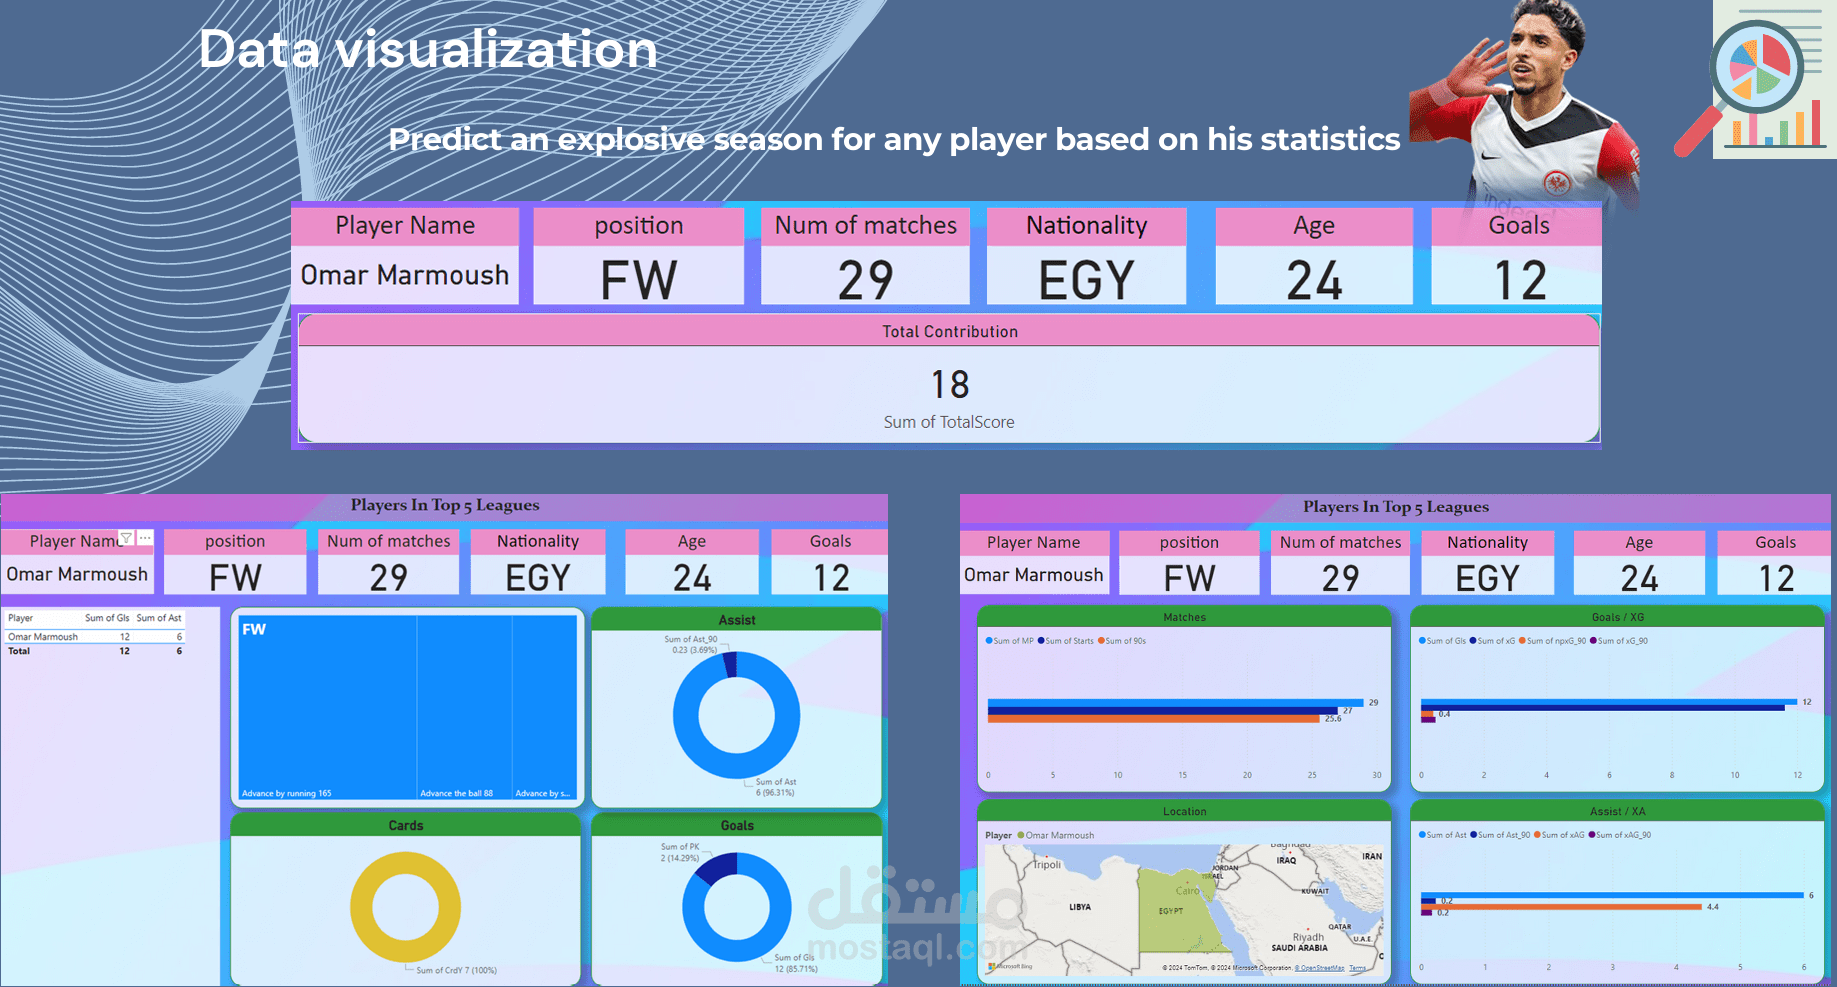Click the Cairo label on the map

pyautogui.click(x=1187, y=890)
